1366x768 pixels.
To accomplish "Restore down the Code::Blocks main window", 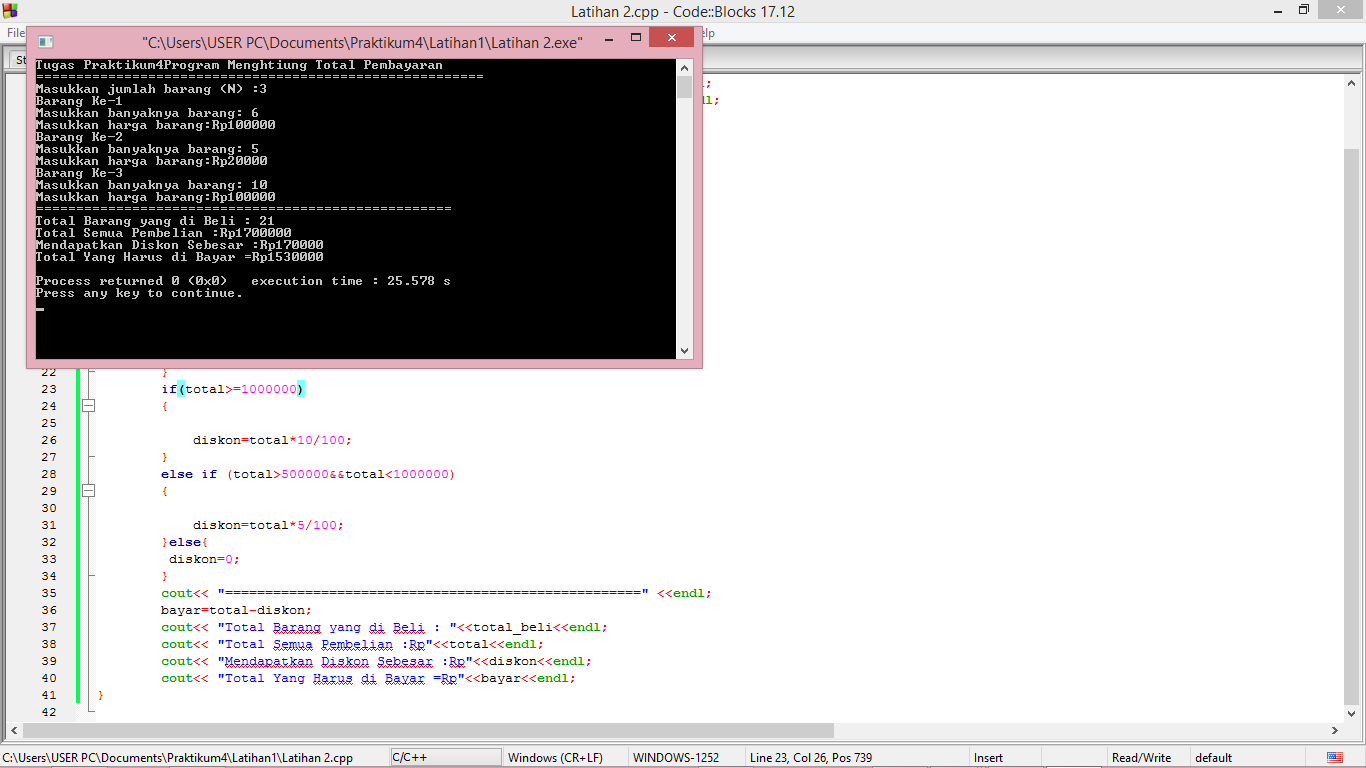I will coord(1304,10).
